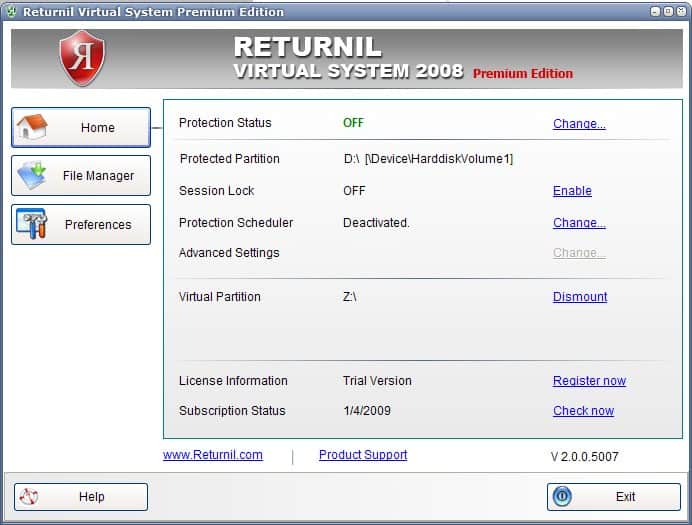This screenshot has width=692, height=525.
Task: Click the Register now link
Action: coord(589,381)
